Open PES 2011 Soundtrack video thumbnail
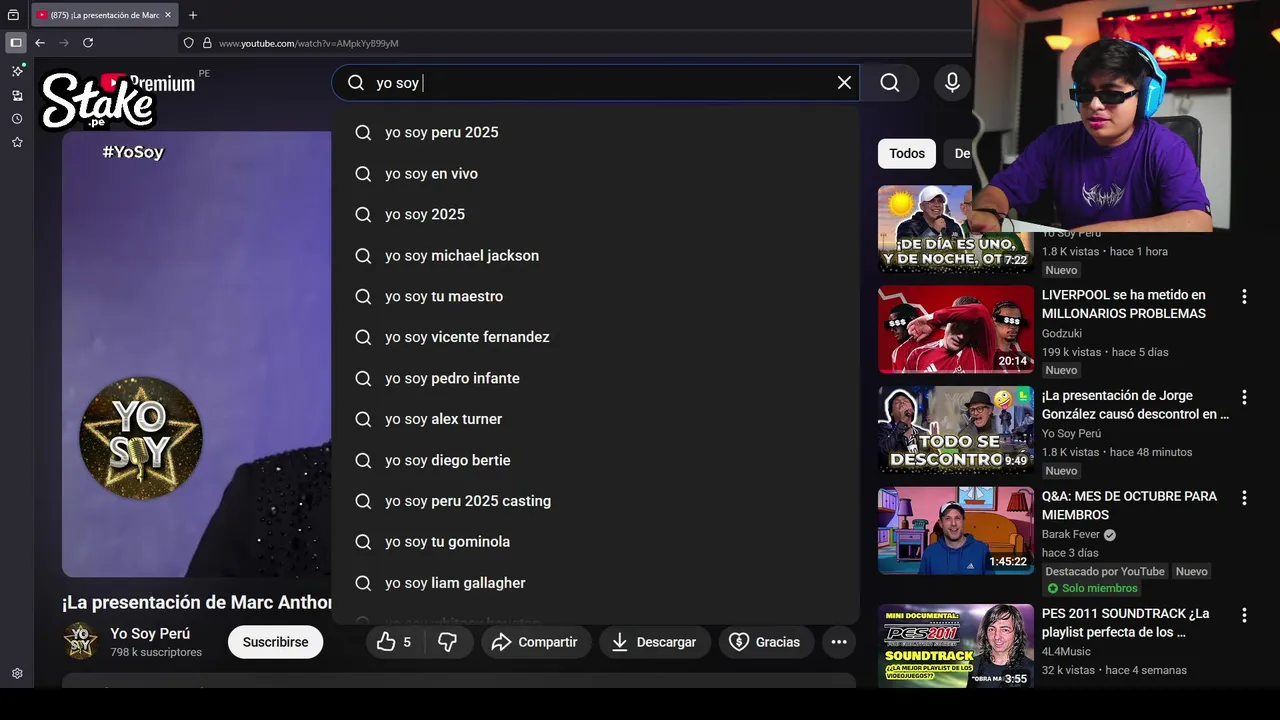 pos(956,645)
